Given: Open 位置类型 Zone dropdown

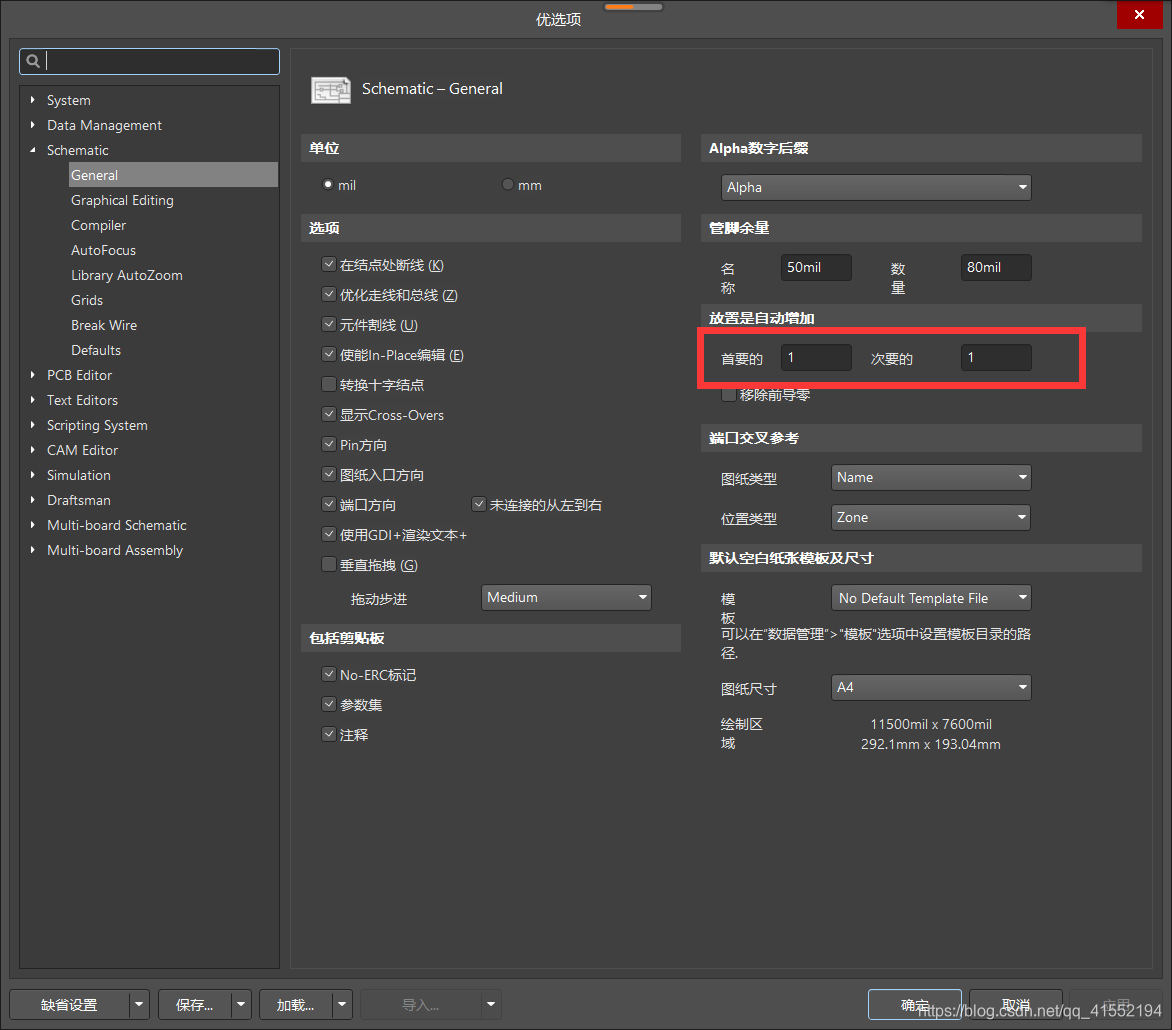Looking at the screenshot, I should [931, 517].
